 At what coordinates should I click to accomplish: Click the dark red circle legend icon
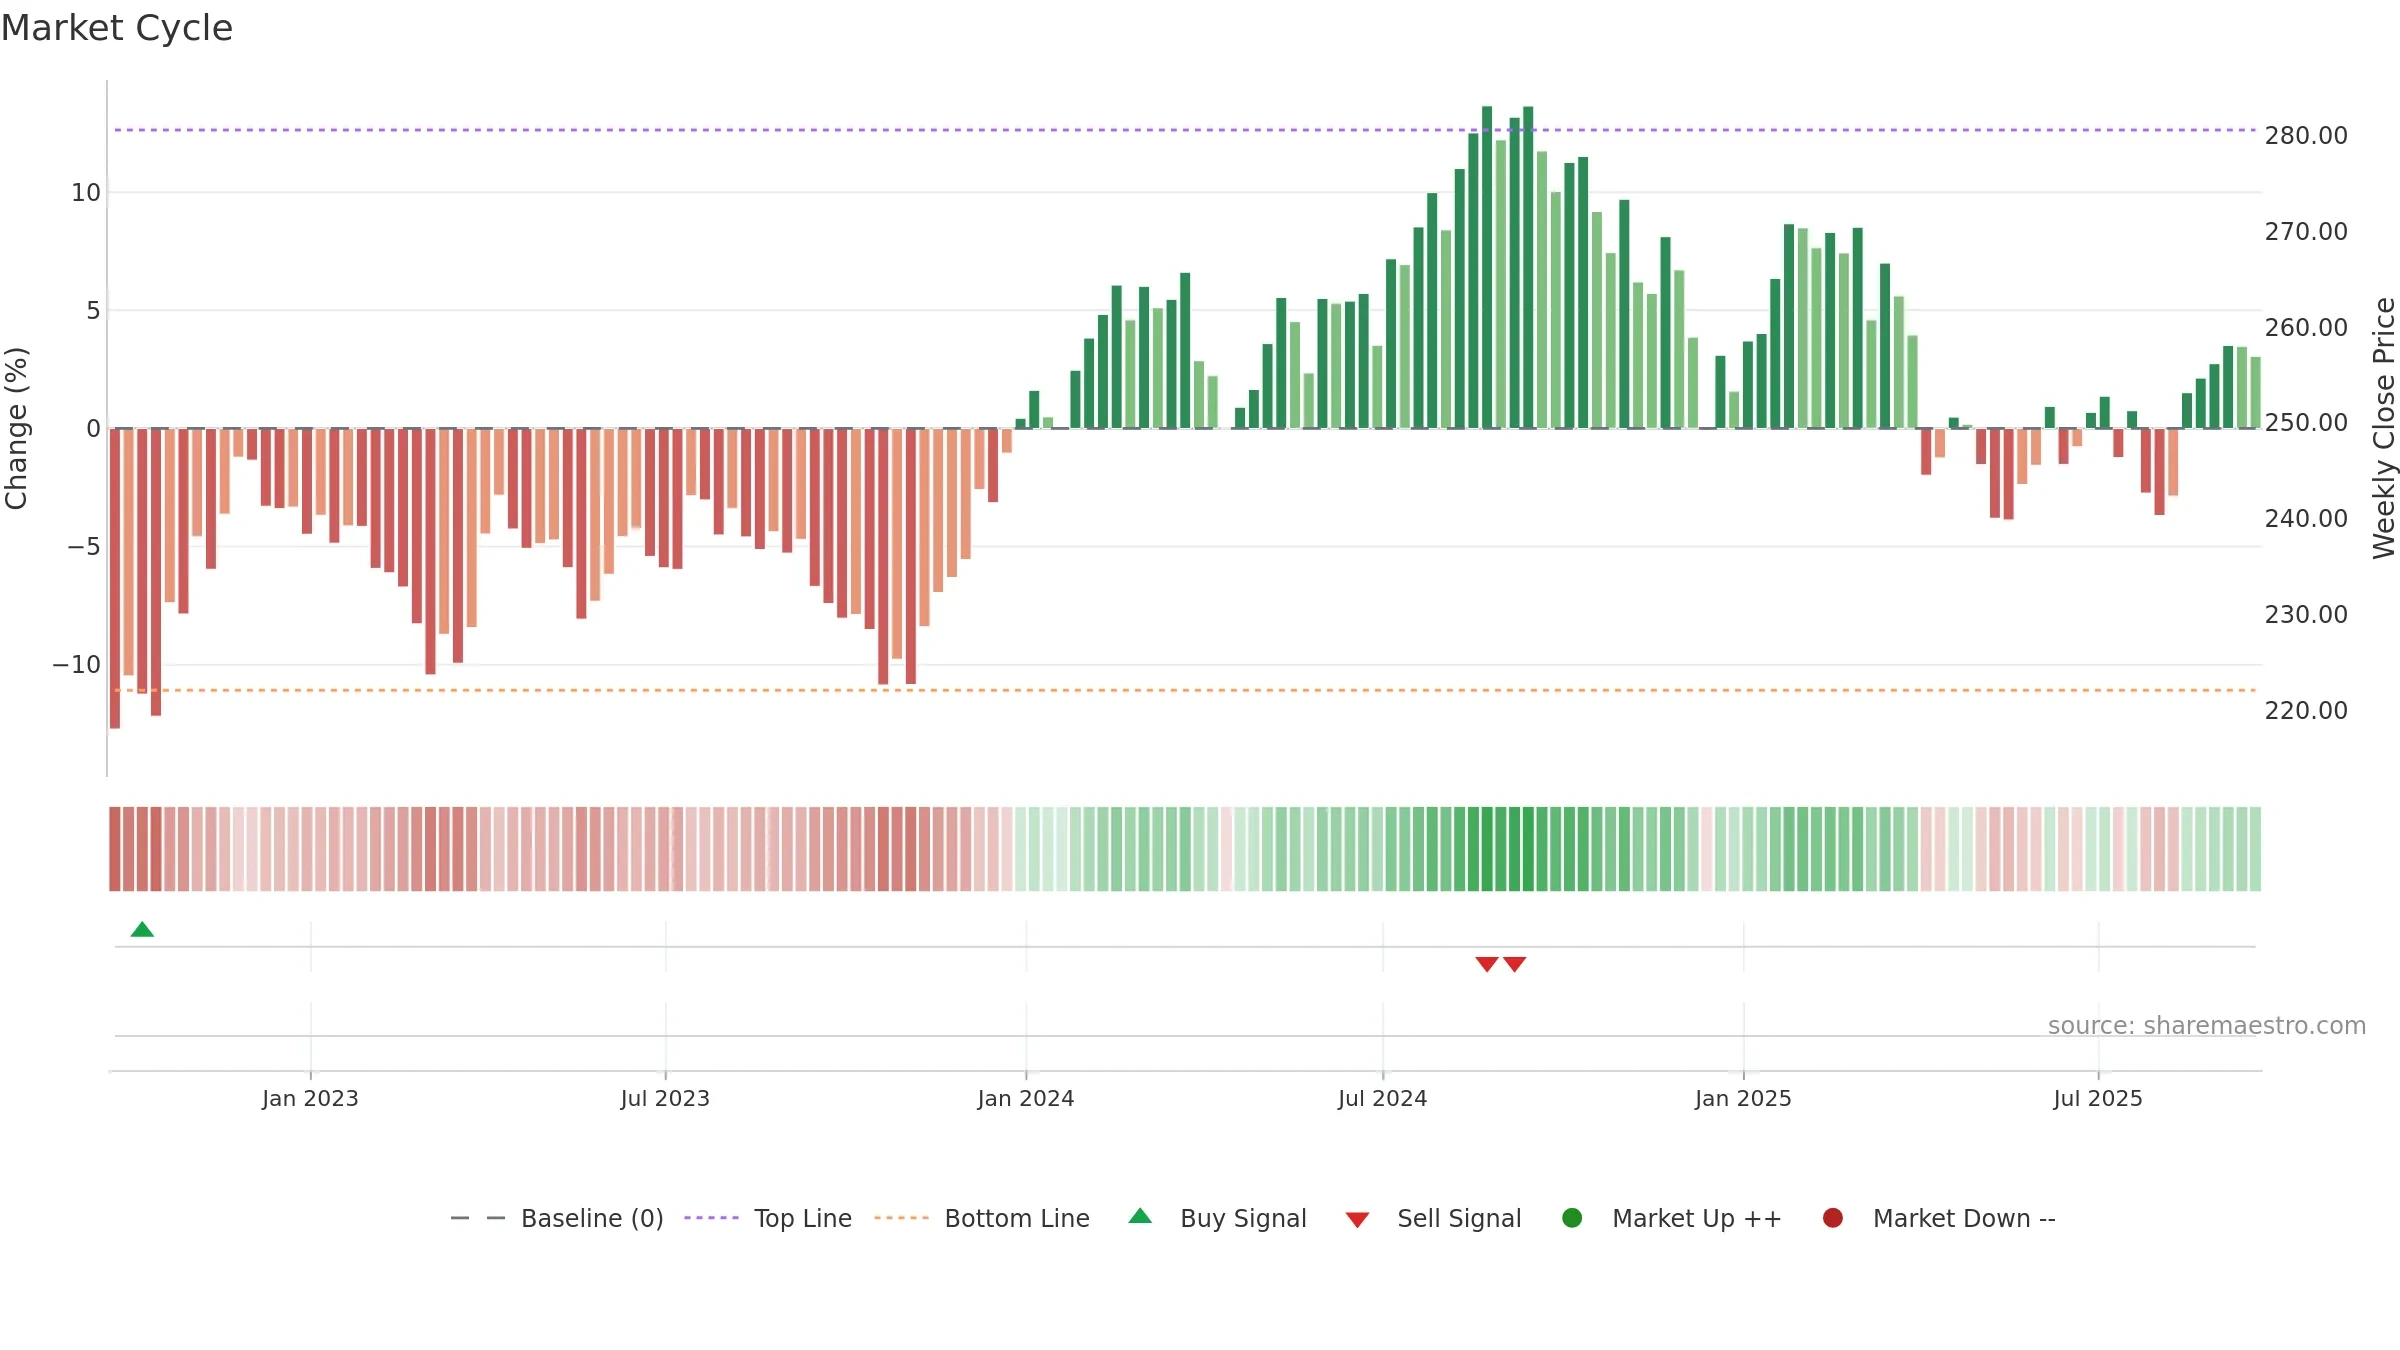click(1833, 1218)
